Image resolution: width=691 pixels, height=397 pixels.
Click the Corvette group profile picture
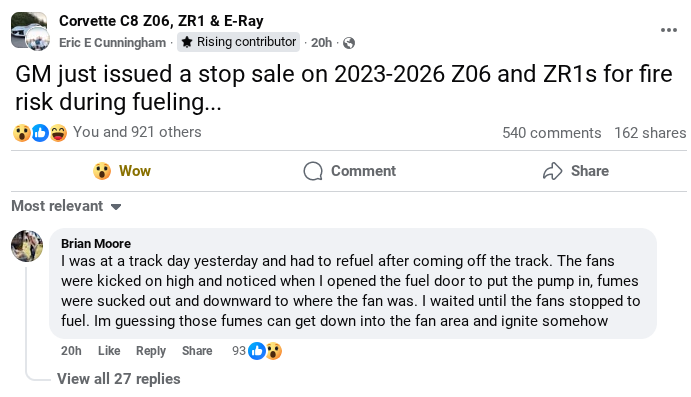point(30,31)
